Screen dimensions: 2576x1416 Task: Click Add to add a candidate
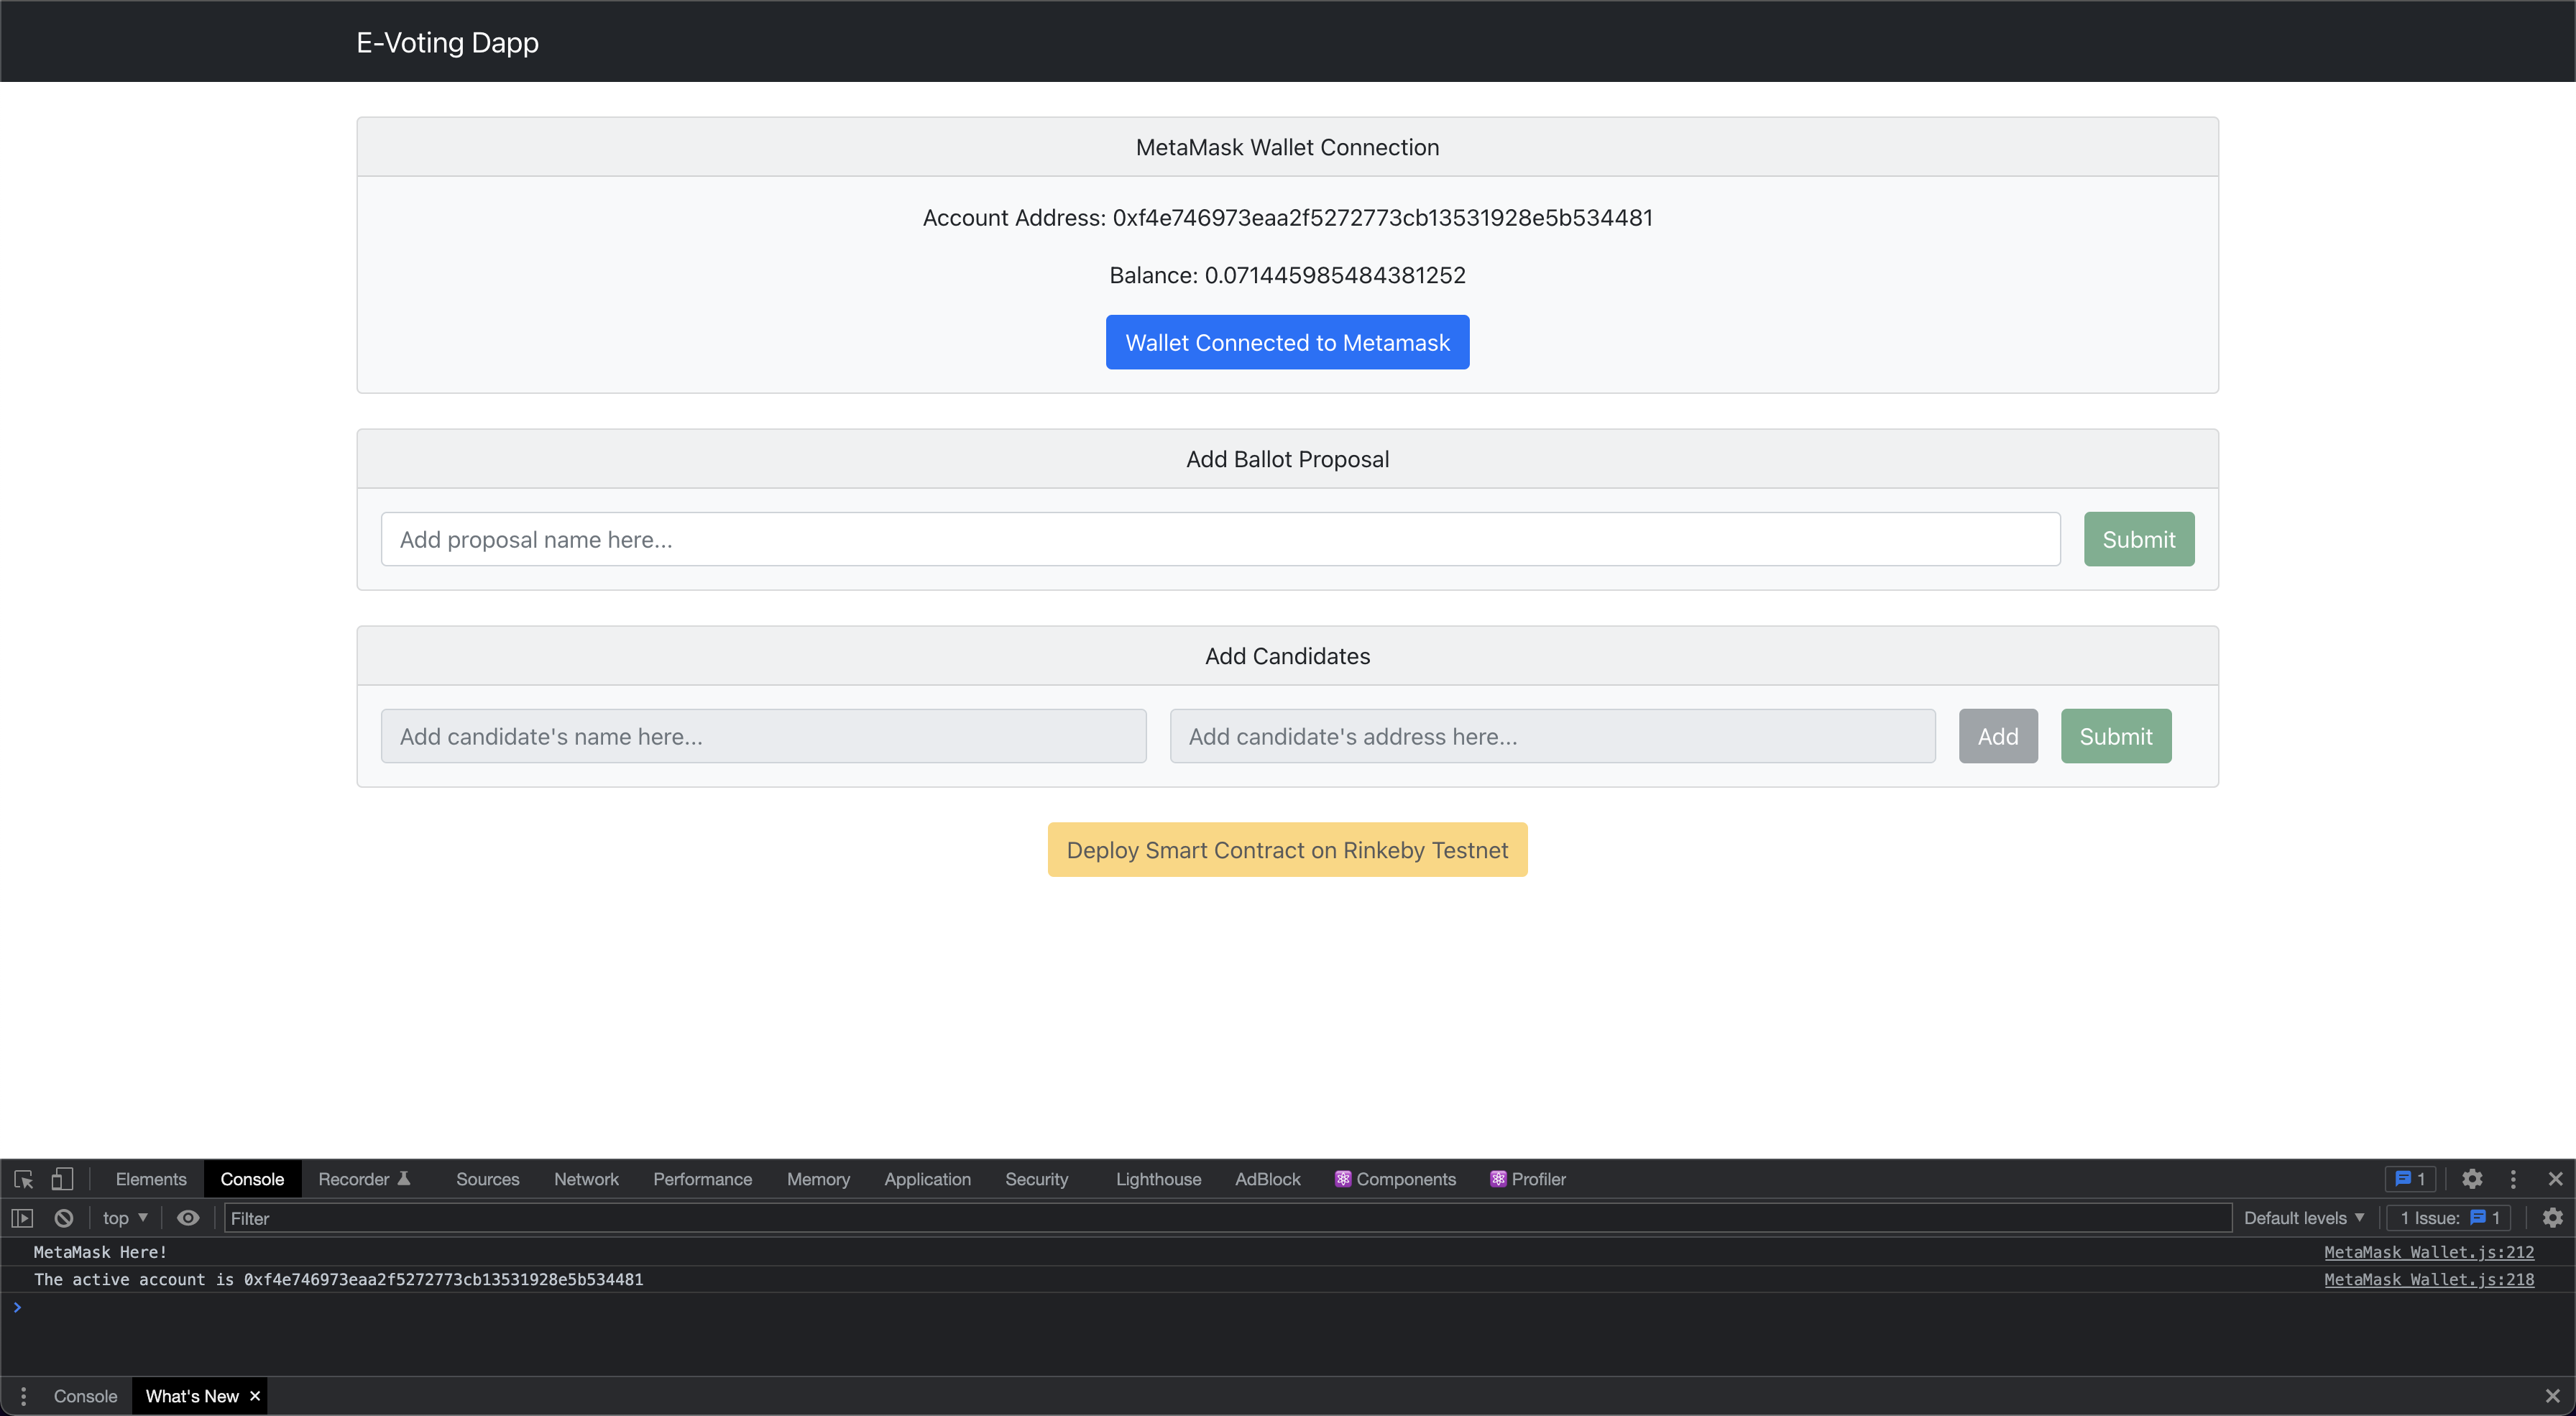pos(1997,736)
